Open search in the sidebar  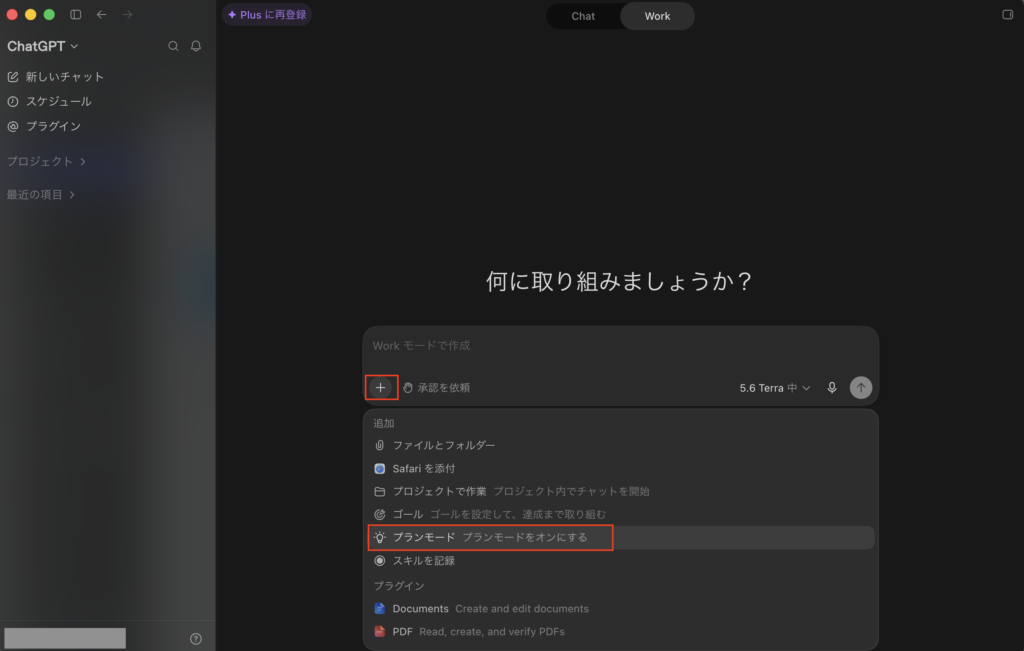pos(173,46)
